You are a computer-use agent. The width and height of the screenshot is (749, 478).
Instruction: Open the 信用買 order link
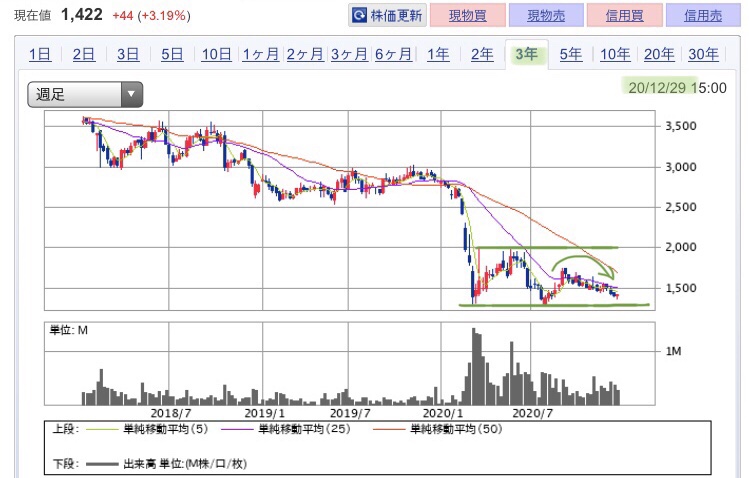click(x=624, y=15)
